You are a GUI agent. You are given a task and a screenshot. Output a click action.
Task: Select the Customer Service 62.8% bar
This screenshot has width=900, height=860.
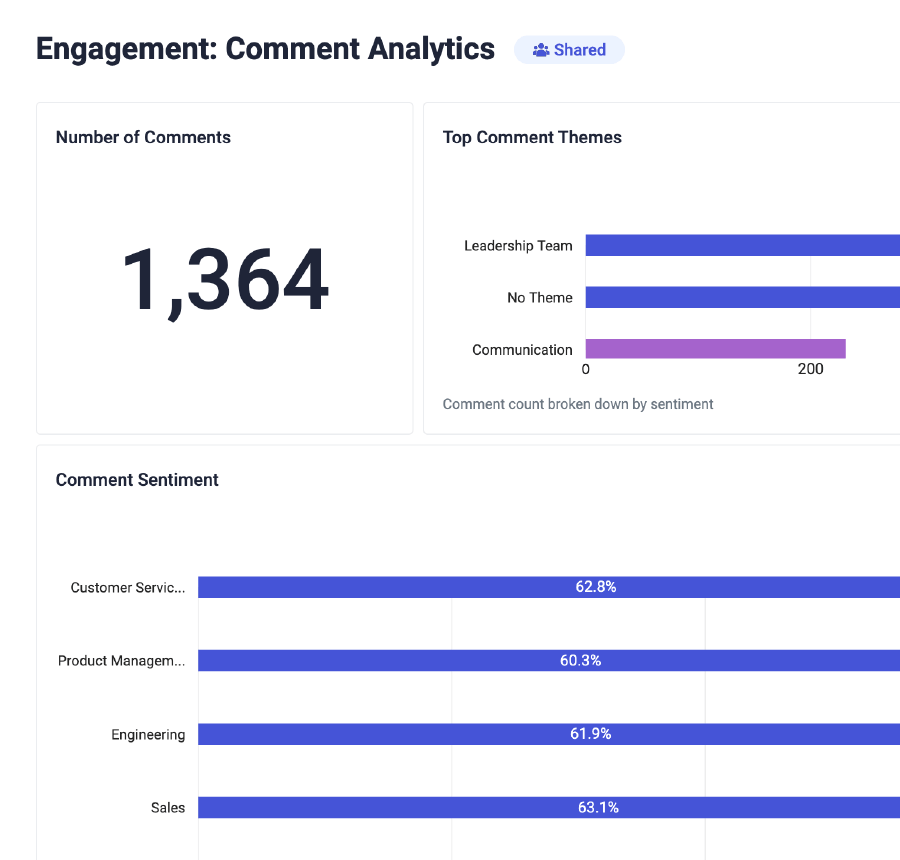[x=549, y=587]
